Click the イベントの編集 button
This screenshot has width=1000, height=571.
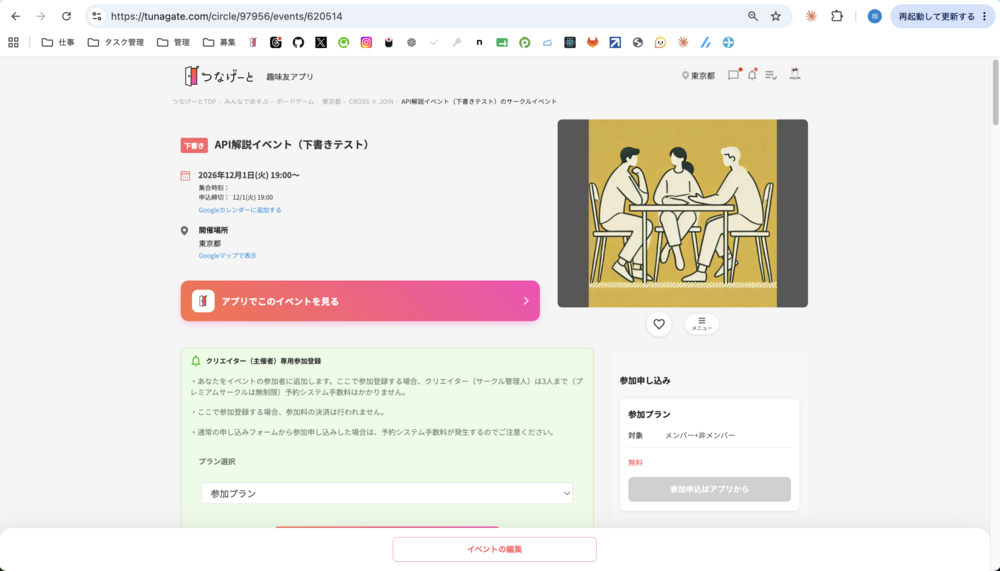tap(494, 549)
